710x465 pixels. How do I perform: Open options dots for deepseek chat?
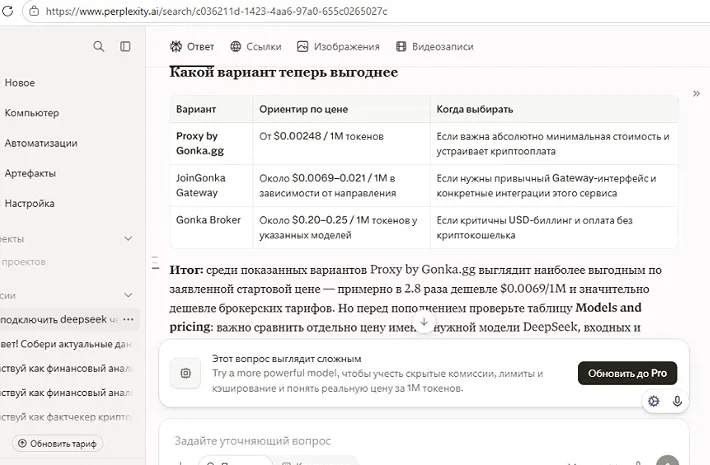click(129, 319)
